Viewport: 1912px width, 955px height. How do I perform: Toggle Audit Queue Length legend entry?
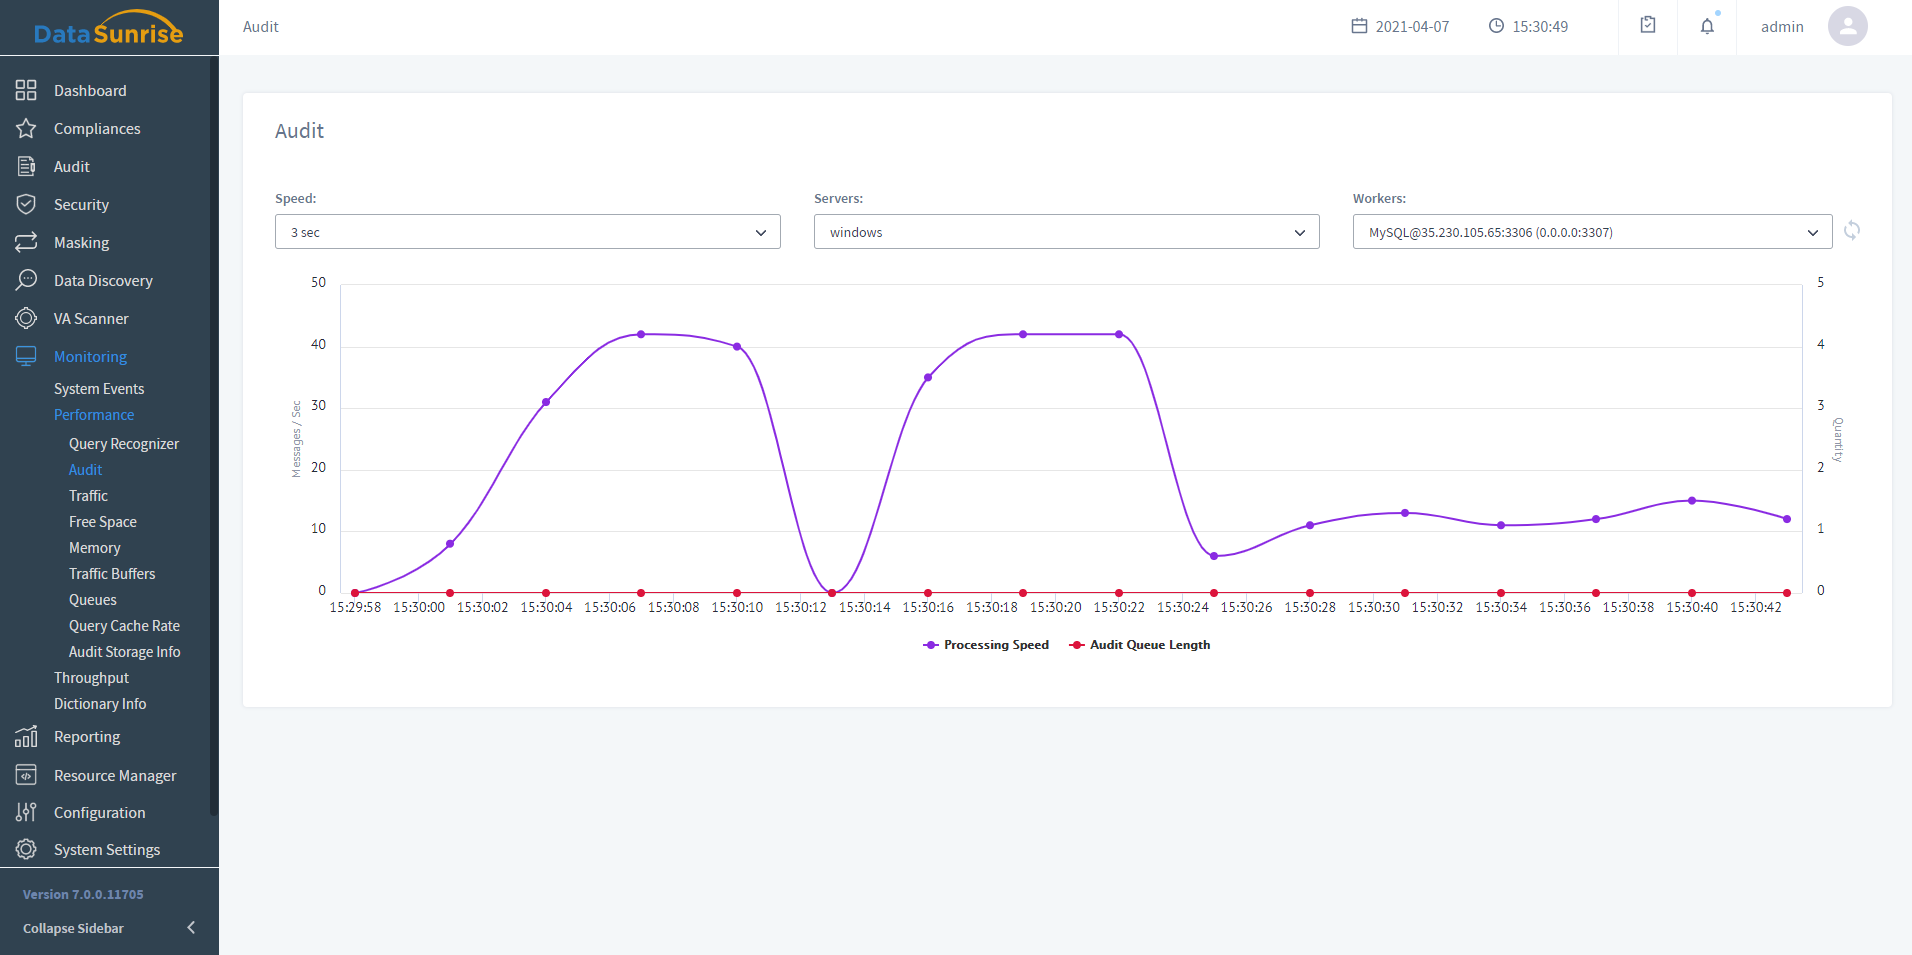(1140, 645)
